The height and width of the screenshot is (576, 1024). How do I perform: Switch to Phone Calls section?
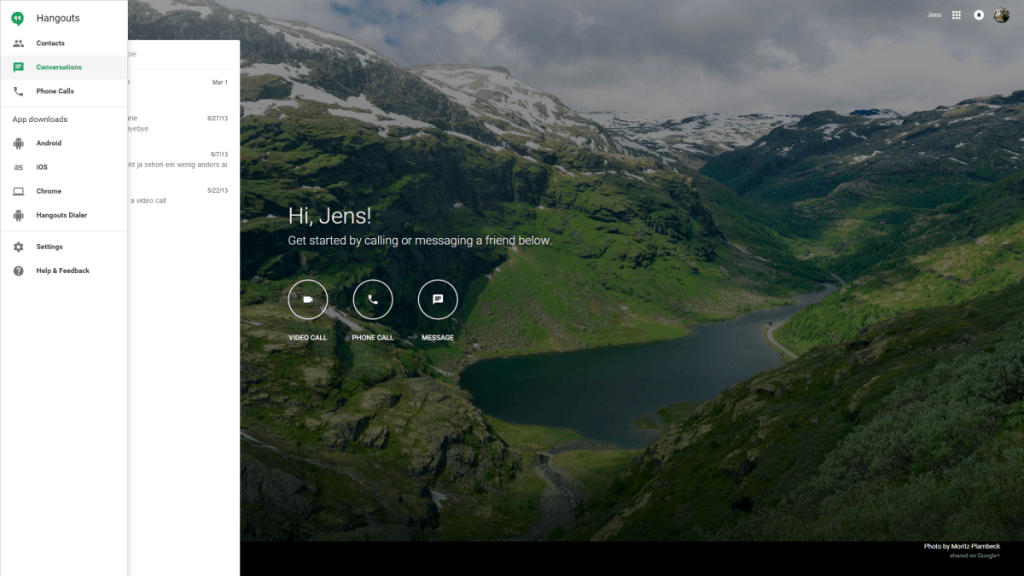55,91
